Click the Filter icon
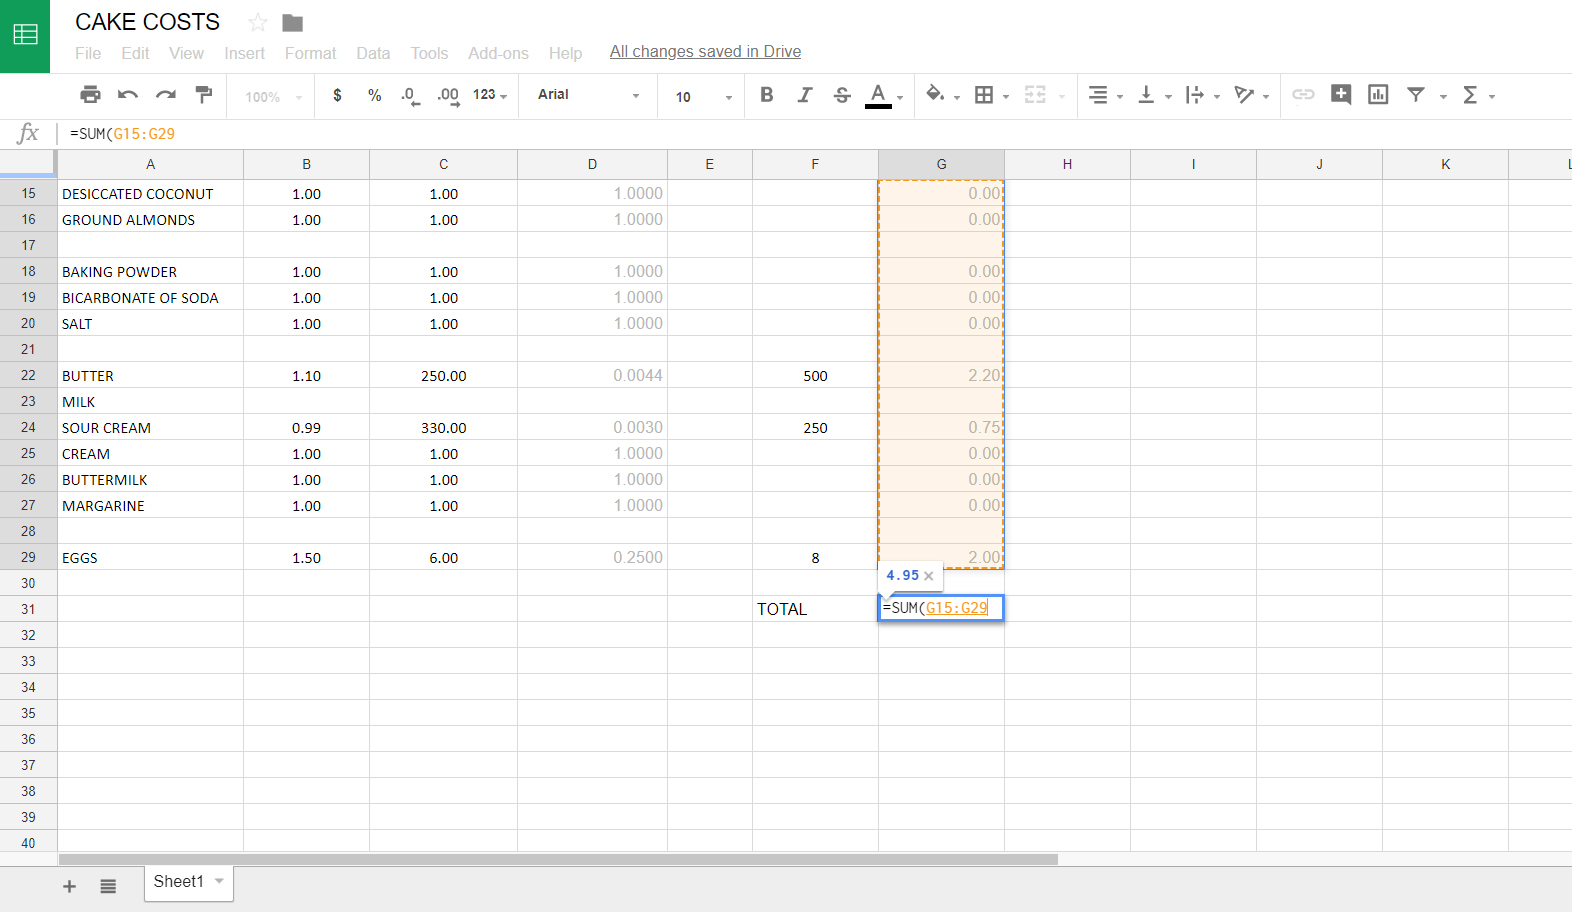1572x912 pixels. point(1416,94)
